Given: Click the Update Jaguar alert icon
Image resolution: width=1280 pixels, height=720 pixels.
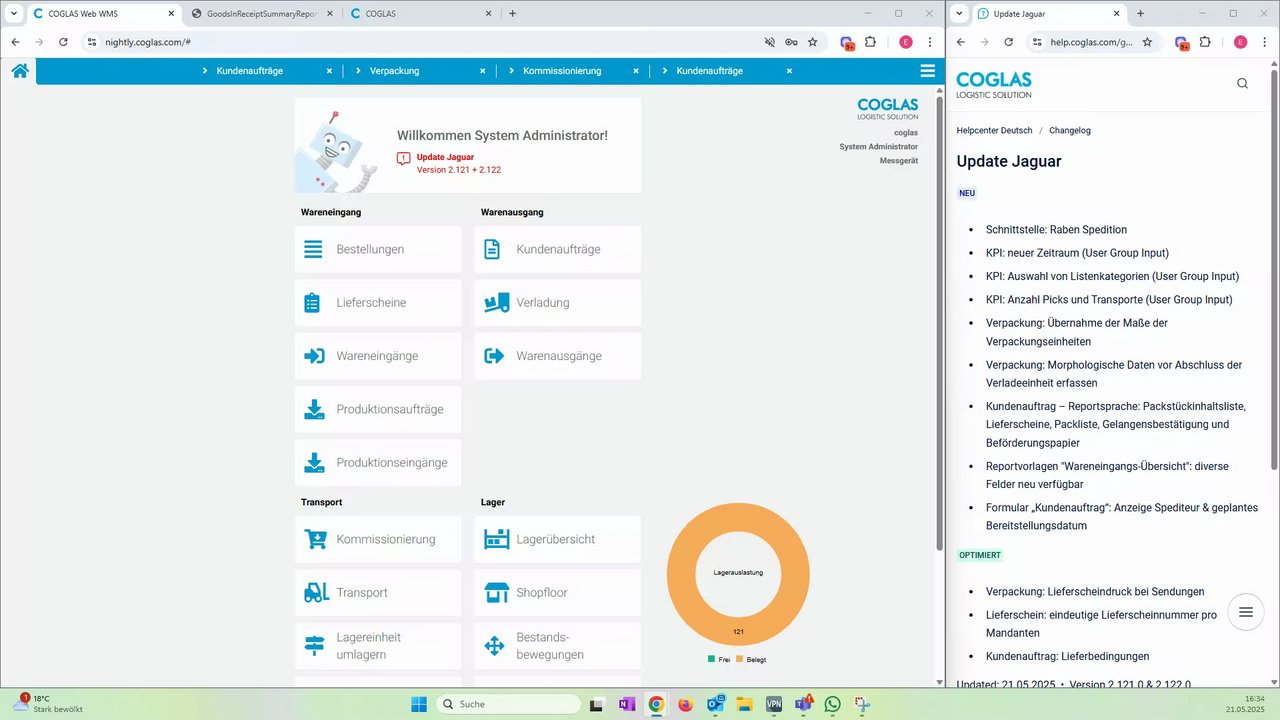Looking at the screenshot, I should (403, 158).
